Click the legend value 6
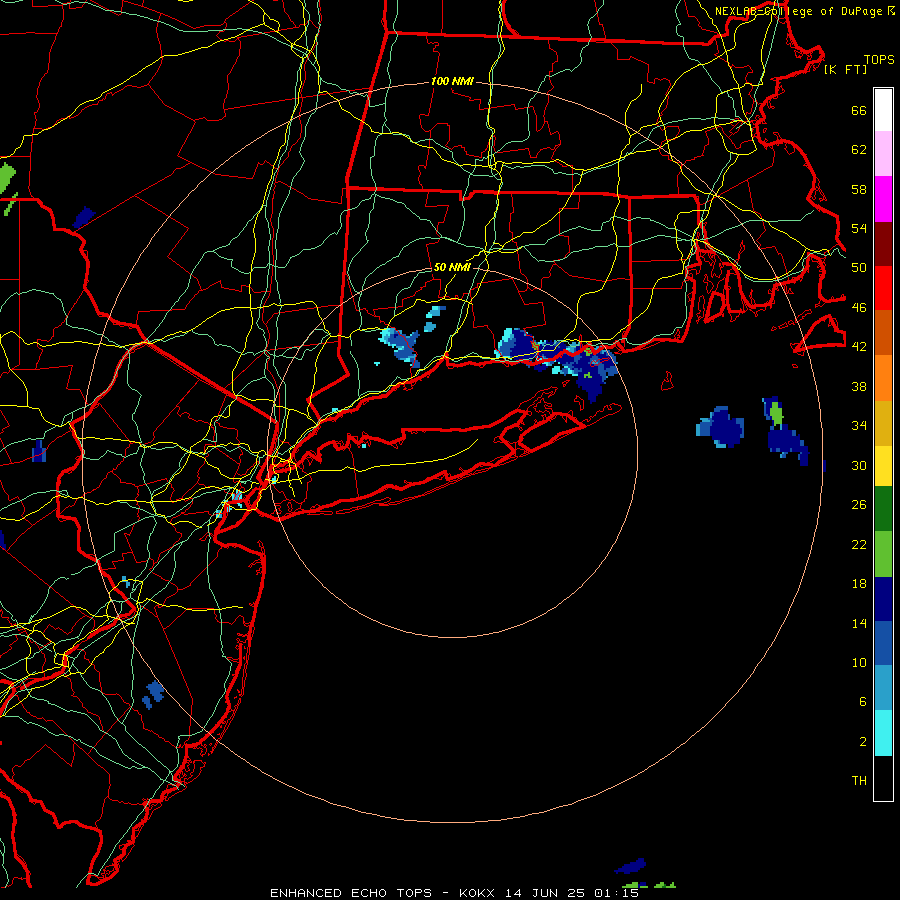The height and width of the screenshot is (900, 900). point(862,701)
